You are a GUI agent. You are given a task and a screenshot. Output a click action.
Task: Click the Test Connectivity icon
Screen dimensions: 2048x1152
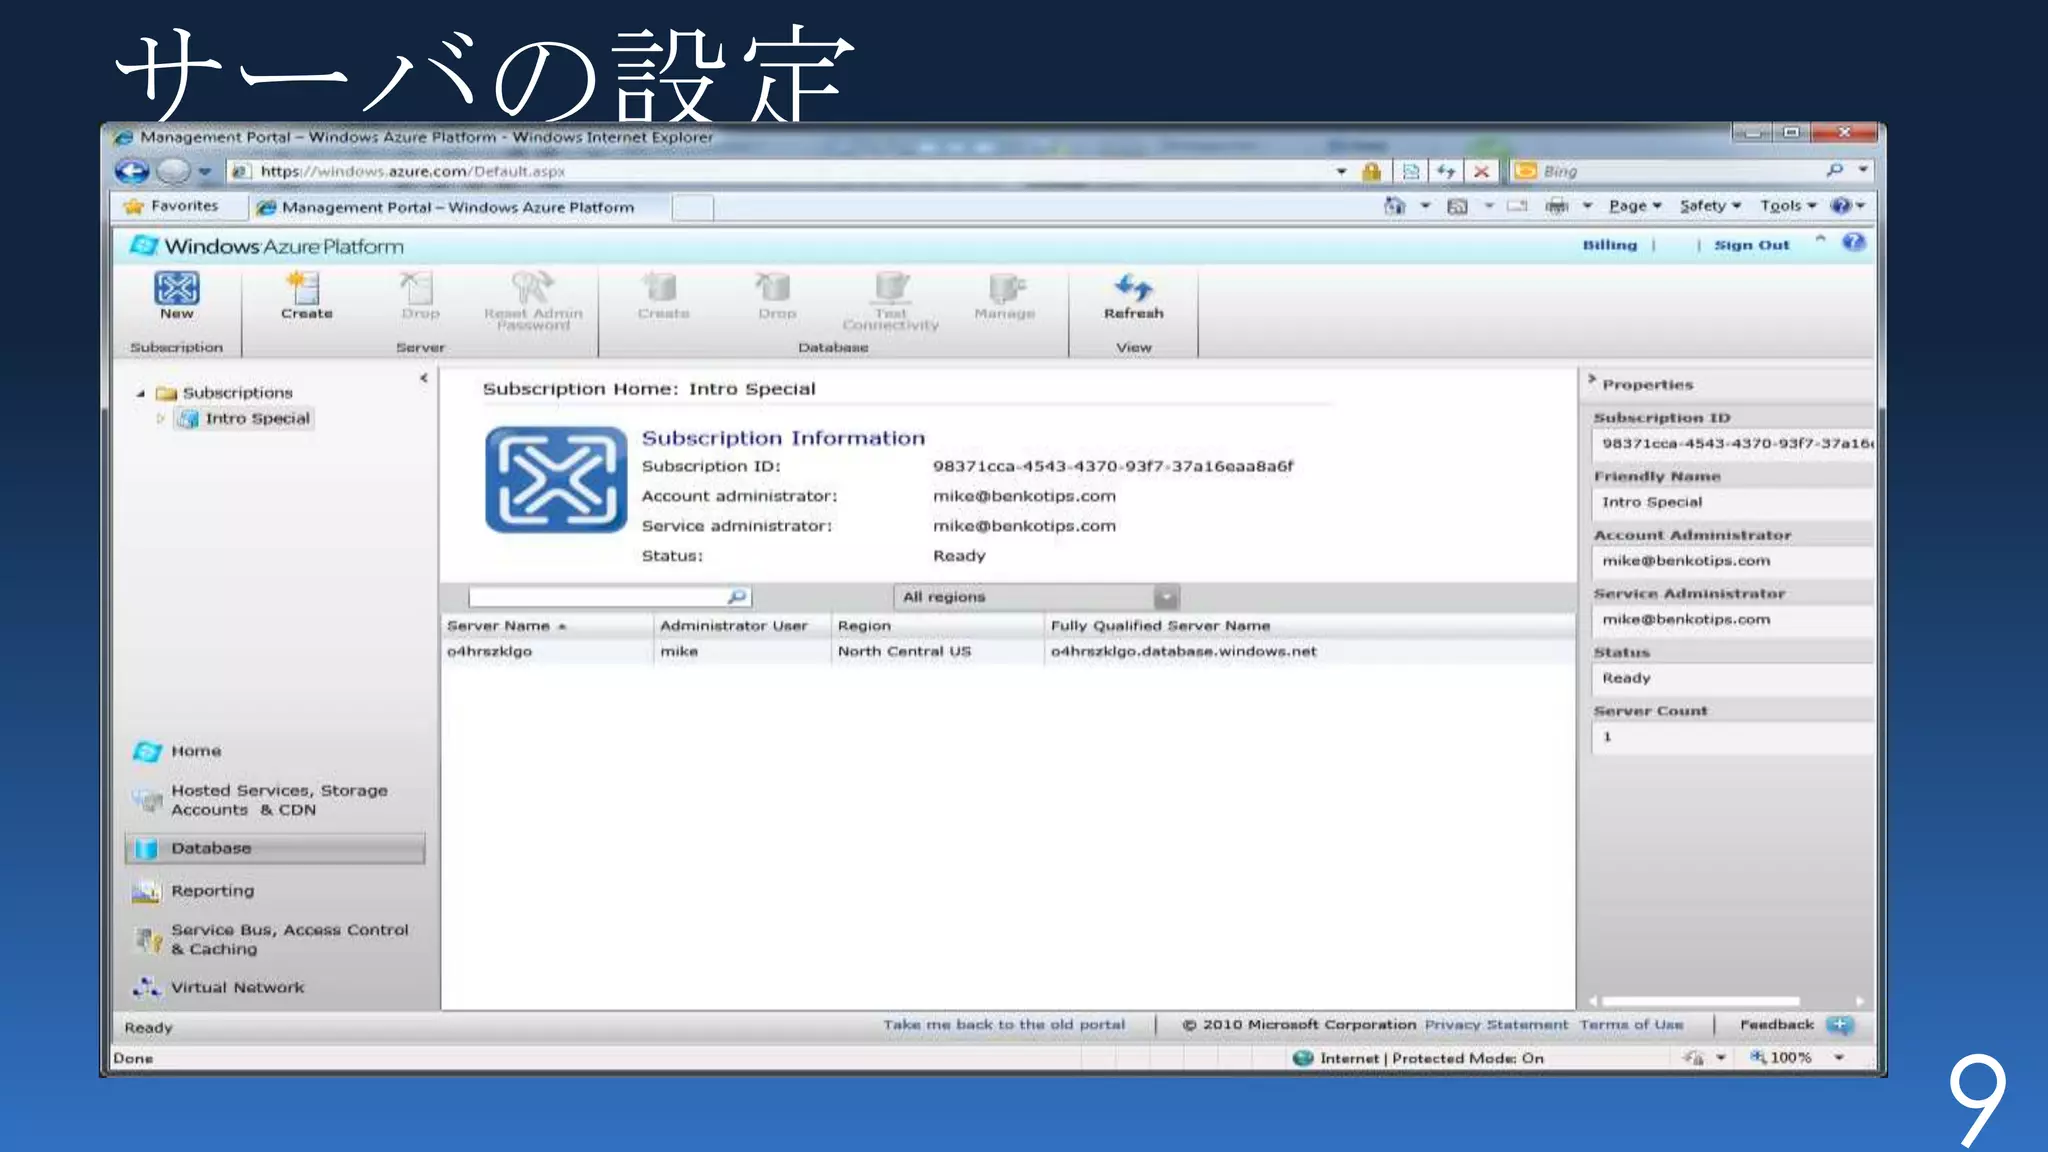pos(891,288)
